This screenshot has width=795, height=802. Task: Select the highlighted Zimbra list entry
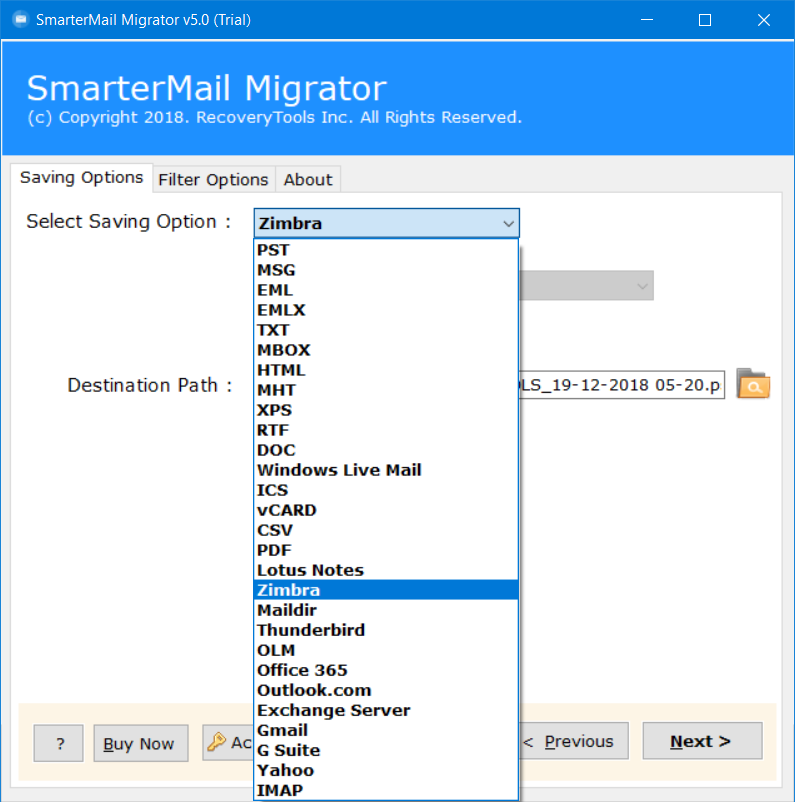[x=386, y=590]
